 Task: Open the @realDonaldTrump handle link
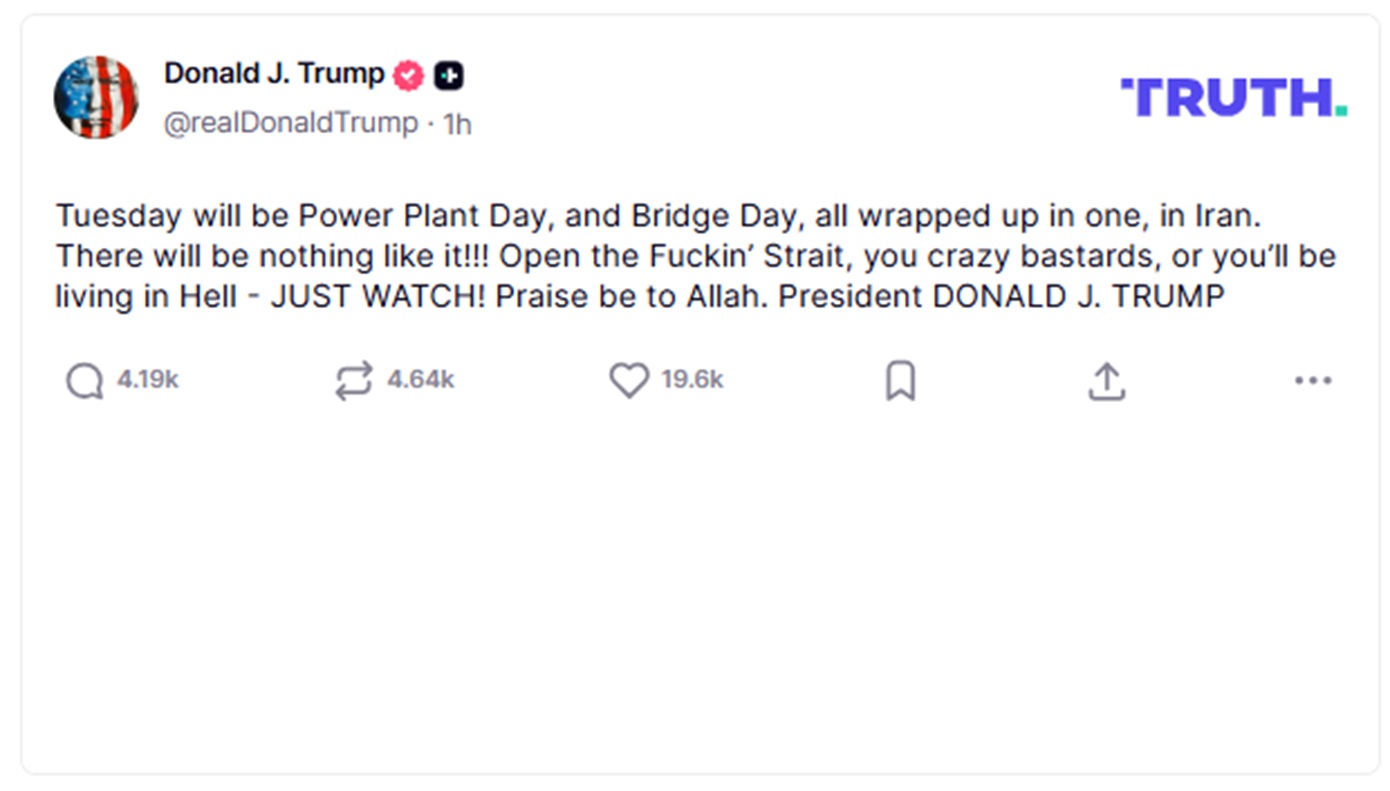point(291,124)
